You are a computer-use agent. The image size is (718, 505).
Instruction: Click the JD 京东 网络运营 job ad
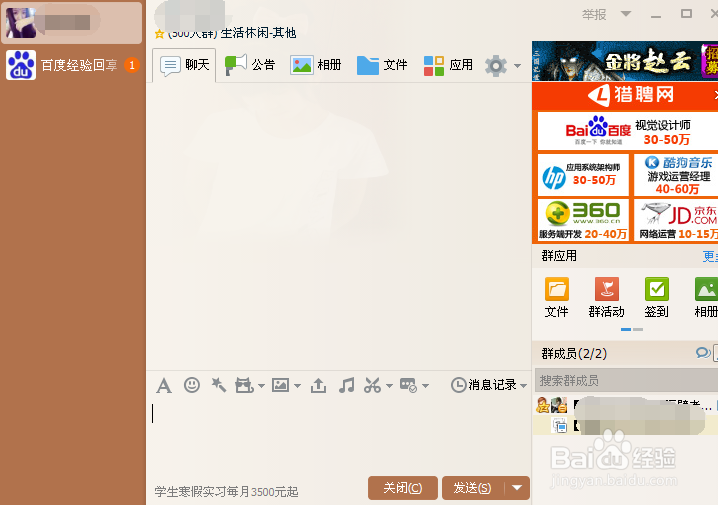676,220
